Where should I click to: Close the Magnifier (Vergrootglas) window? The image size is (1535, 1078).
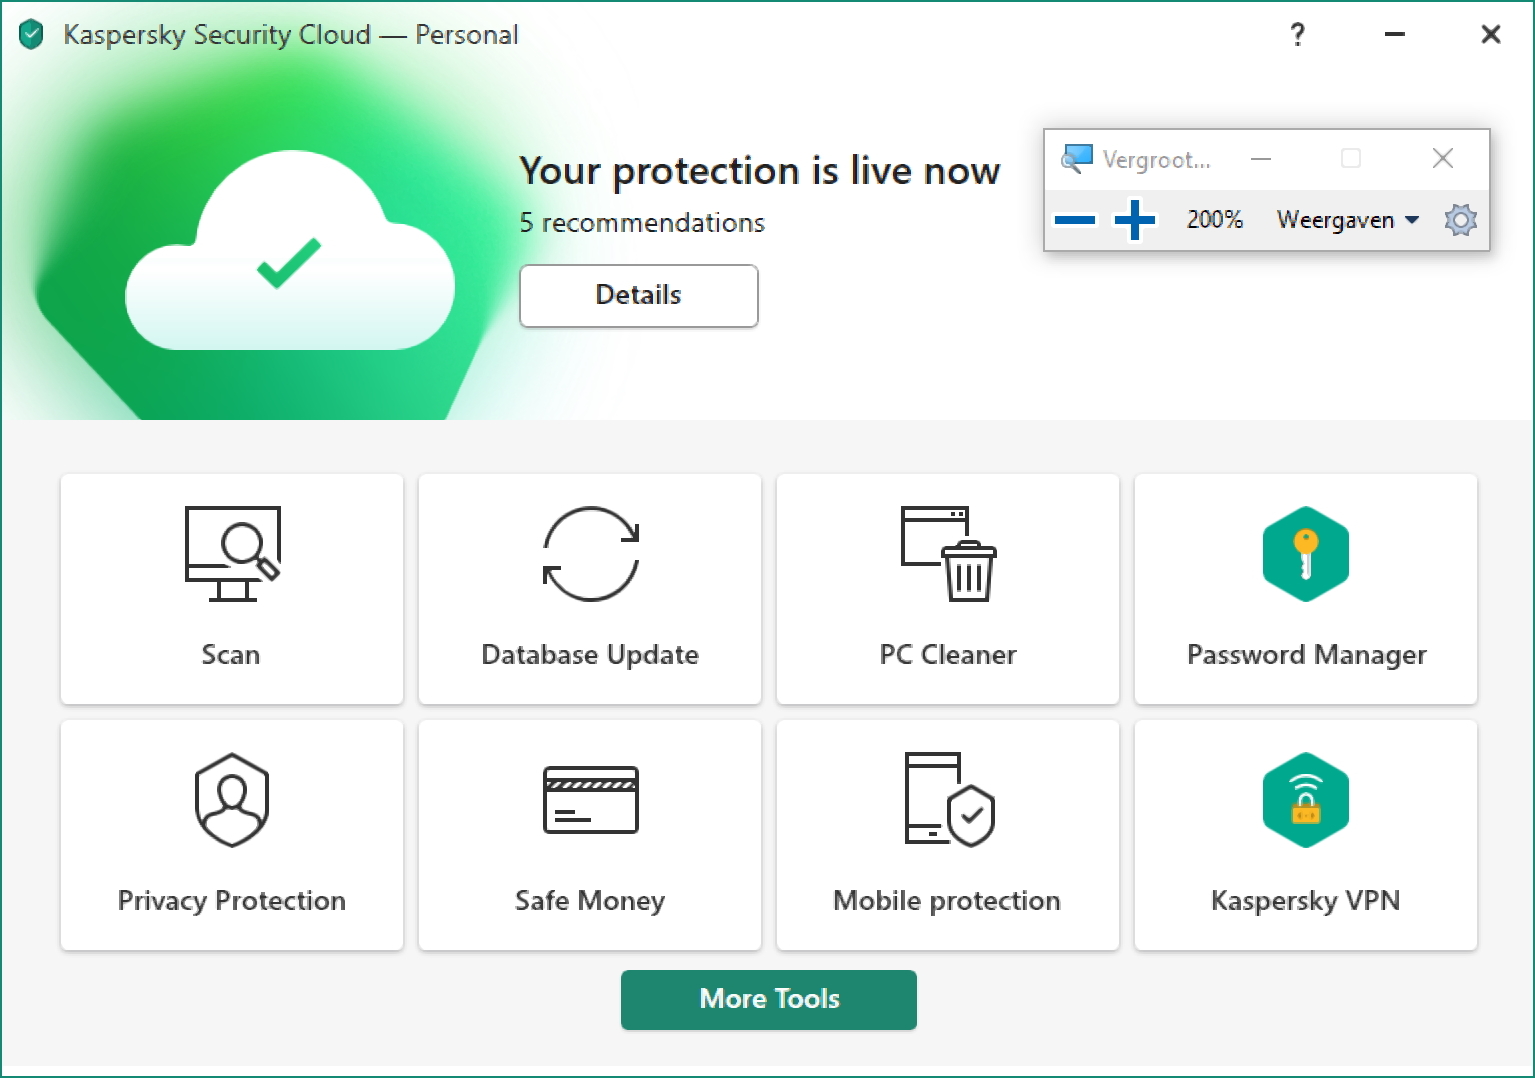point(1442,158)
